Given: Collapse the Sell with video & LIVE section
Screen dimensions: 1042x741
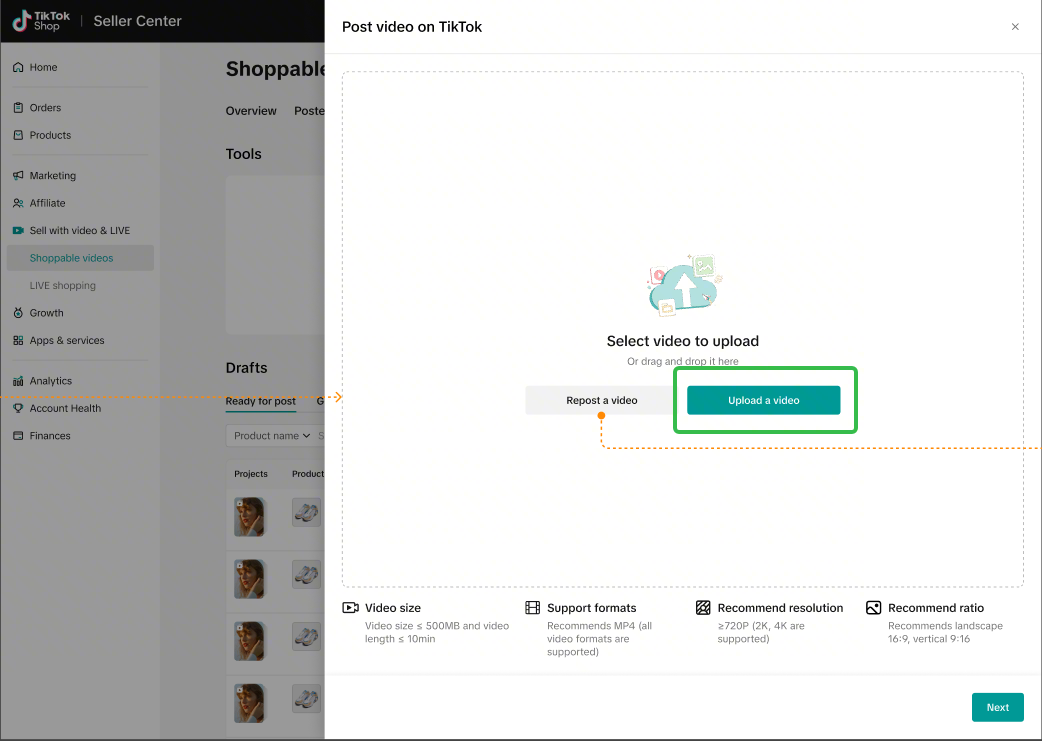Looking at the screenshot, I should [79, 230].
